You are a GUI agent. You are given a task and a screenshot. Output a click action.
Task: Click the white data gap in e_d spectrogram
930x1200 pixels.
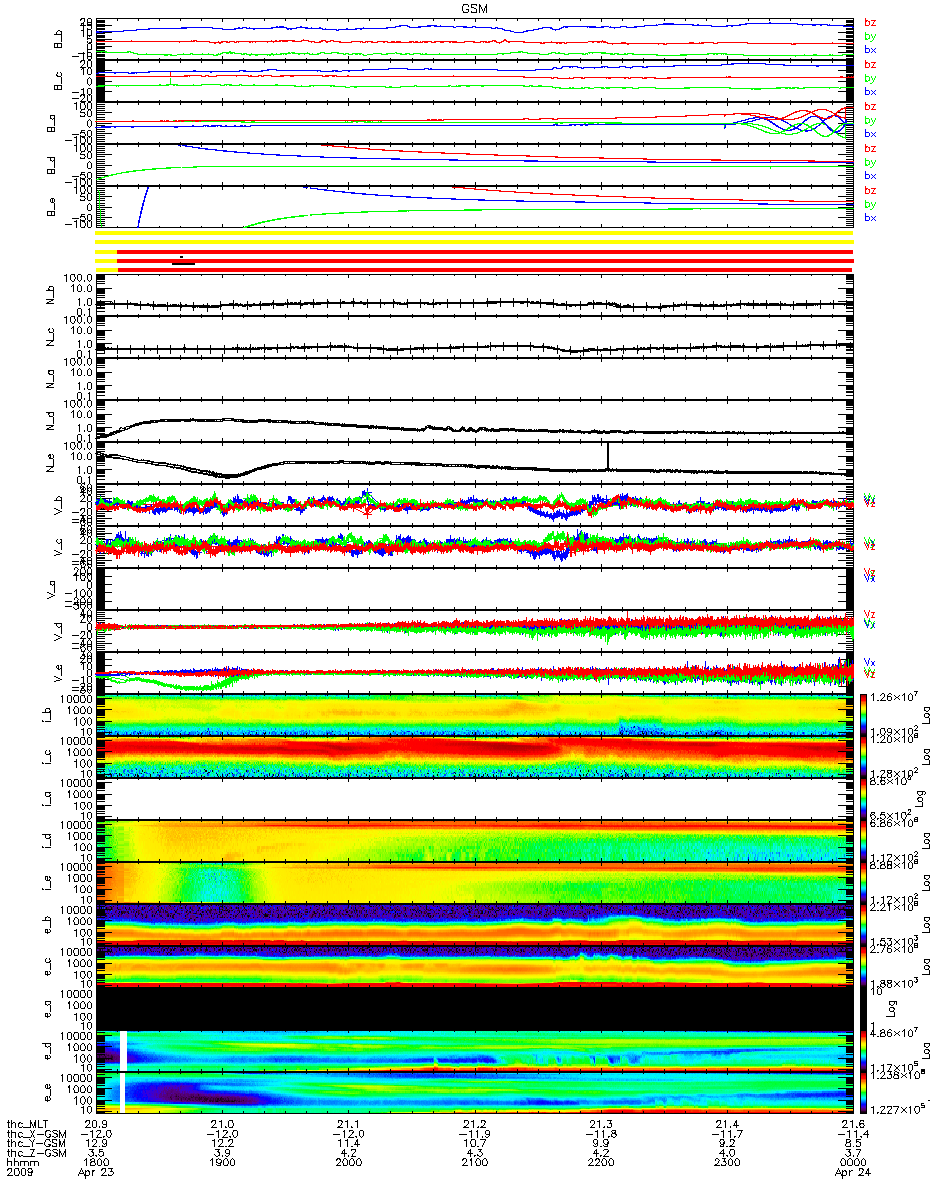tap(124, 1051)
